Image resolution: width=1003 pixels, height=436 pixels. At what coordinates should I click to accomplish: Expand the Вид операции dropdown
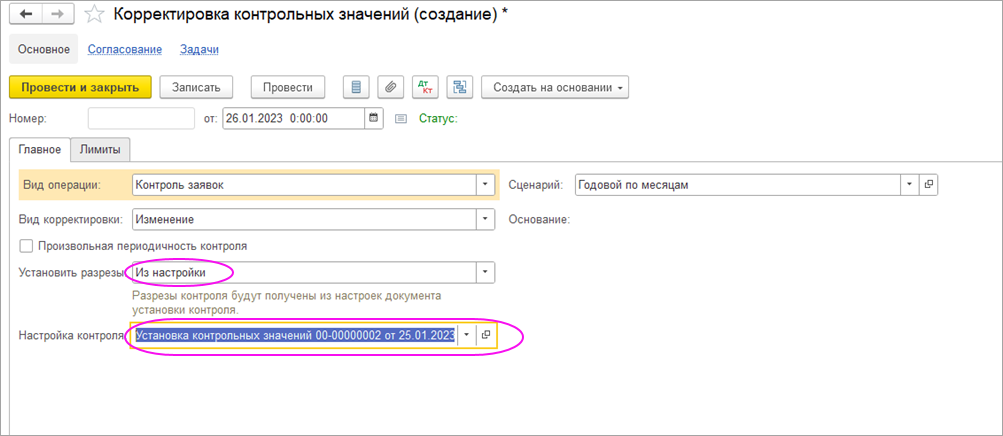pyautogui.click(x=486, y=185)
